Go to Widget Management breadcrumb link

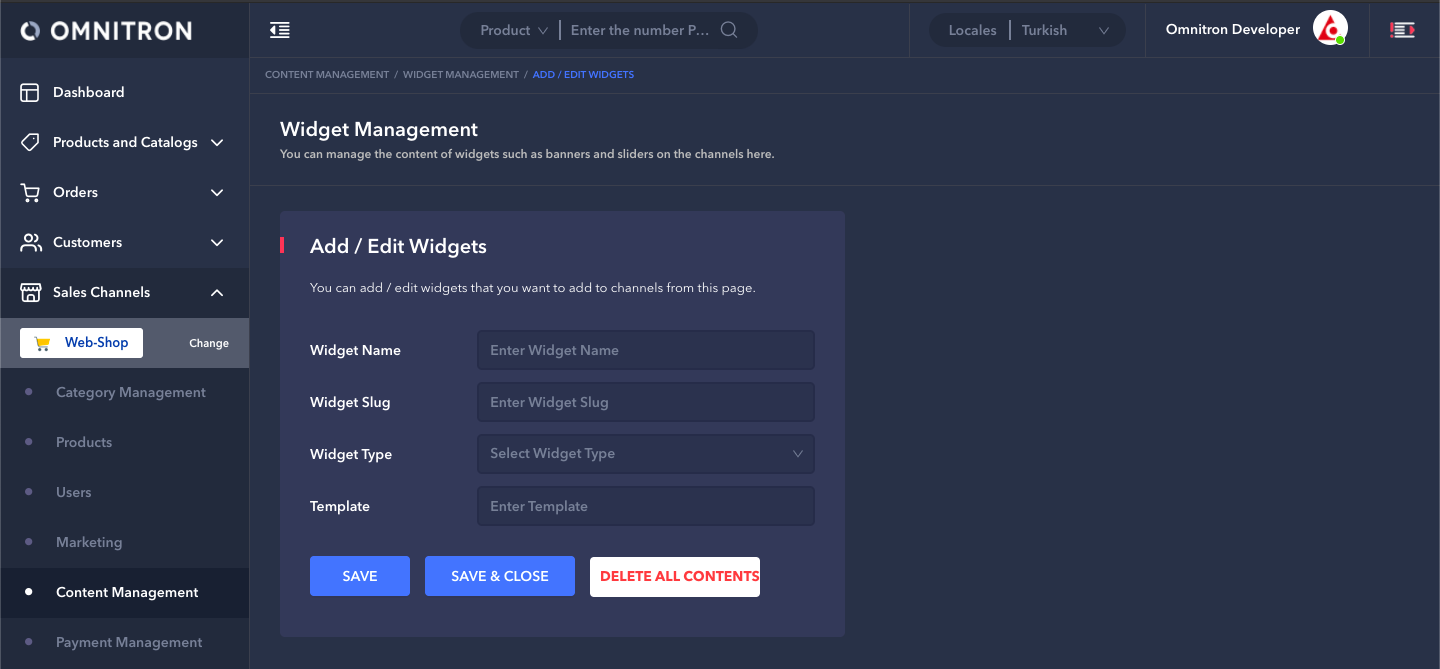pos(460,75)
